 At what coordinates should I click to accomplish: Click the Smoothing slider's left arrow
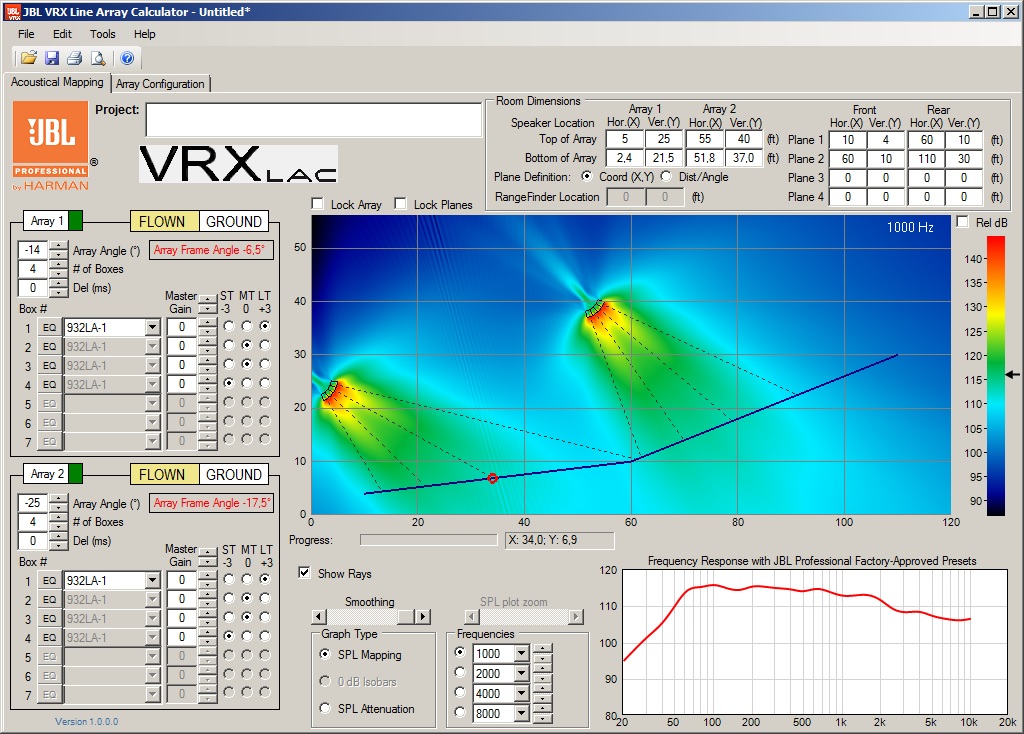(319, 616)
